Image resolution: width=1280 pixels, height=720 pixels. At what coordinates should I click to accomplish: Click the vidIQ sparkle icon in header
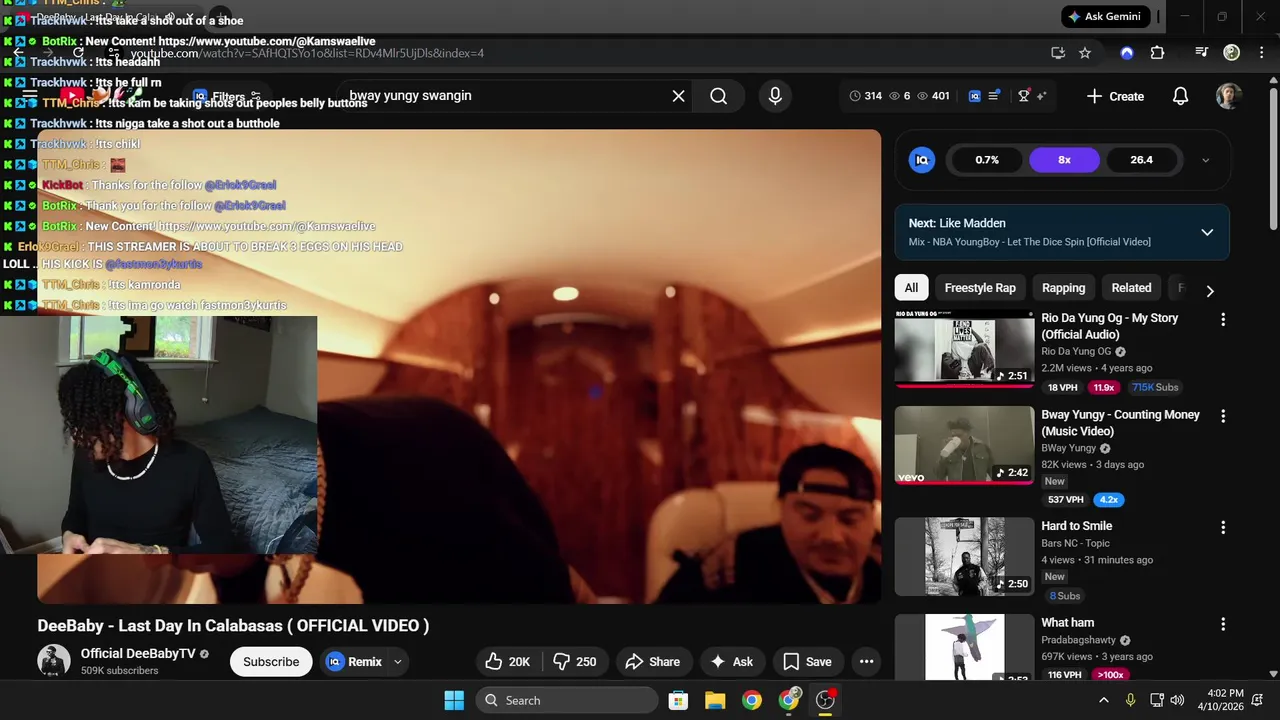pos(1041,96)
